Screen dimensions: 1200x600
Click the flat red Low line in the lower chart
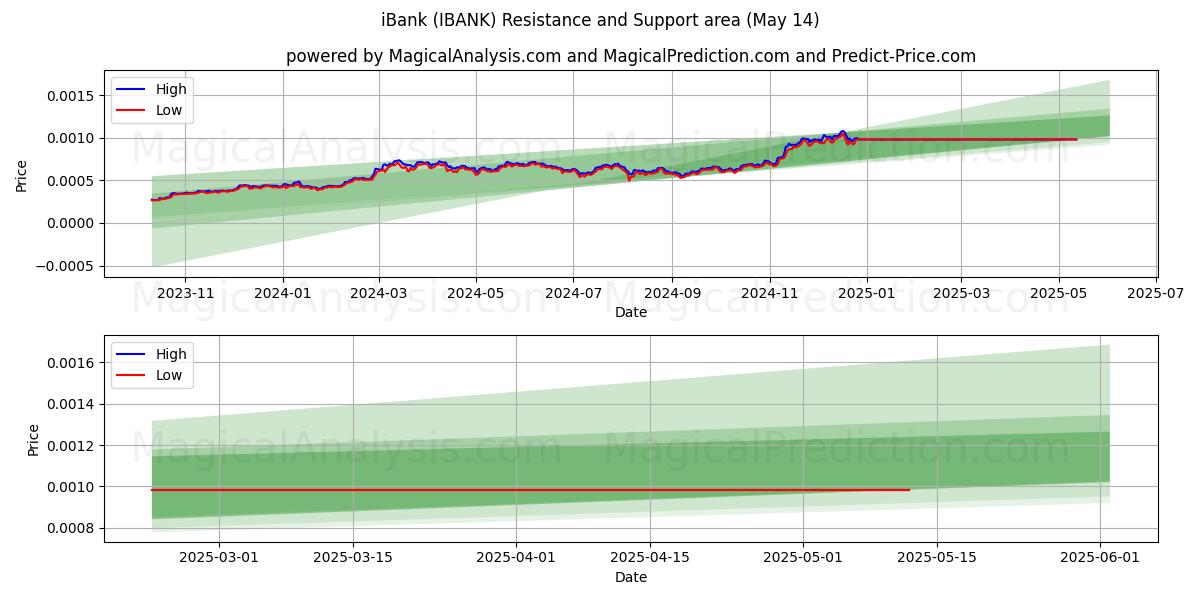pos(530,490)
